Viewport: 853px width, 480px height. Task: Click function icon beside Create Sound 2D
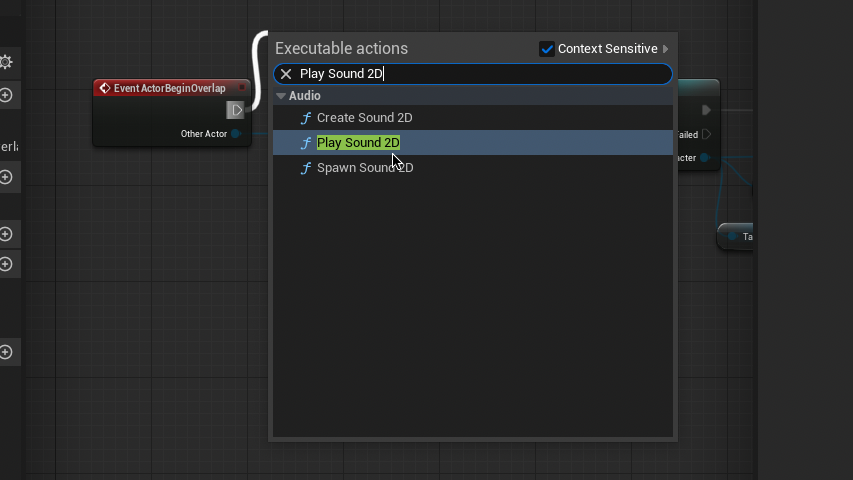(x=306, y=118)
